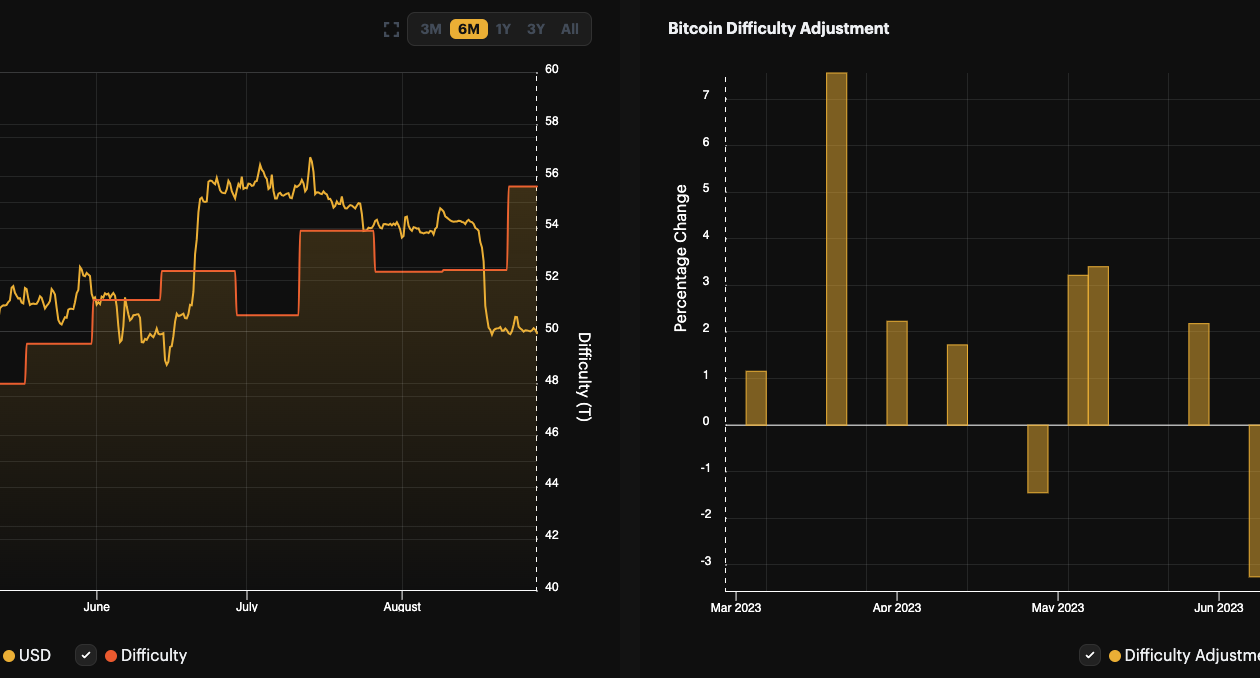Click the 7 tick on the percentage axis
Screen dimensions: 1260x678
click(x=706, y=96)
